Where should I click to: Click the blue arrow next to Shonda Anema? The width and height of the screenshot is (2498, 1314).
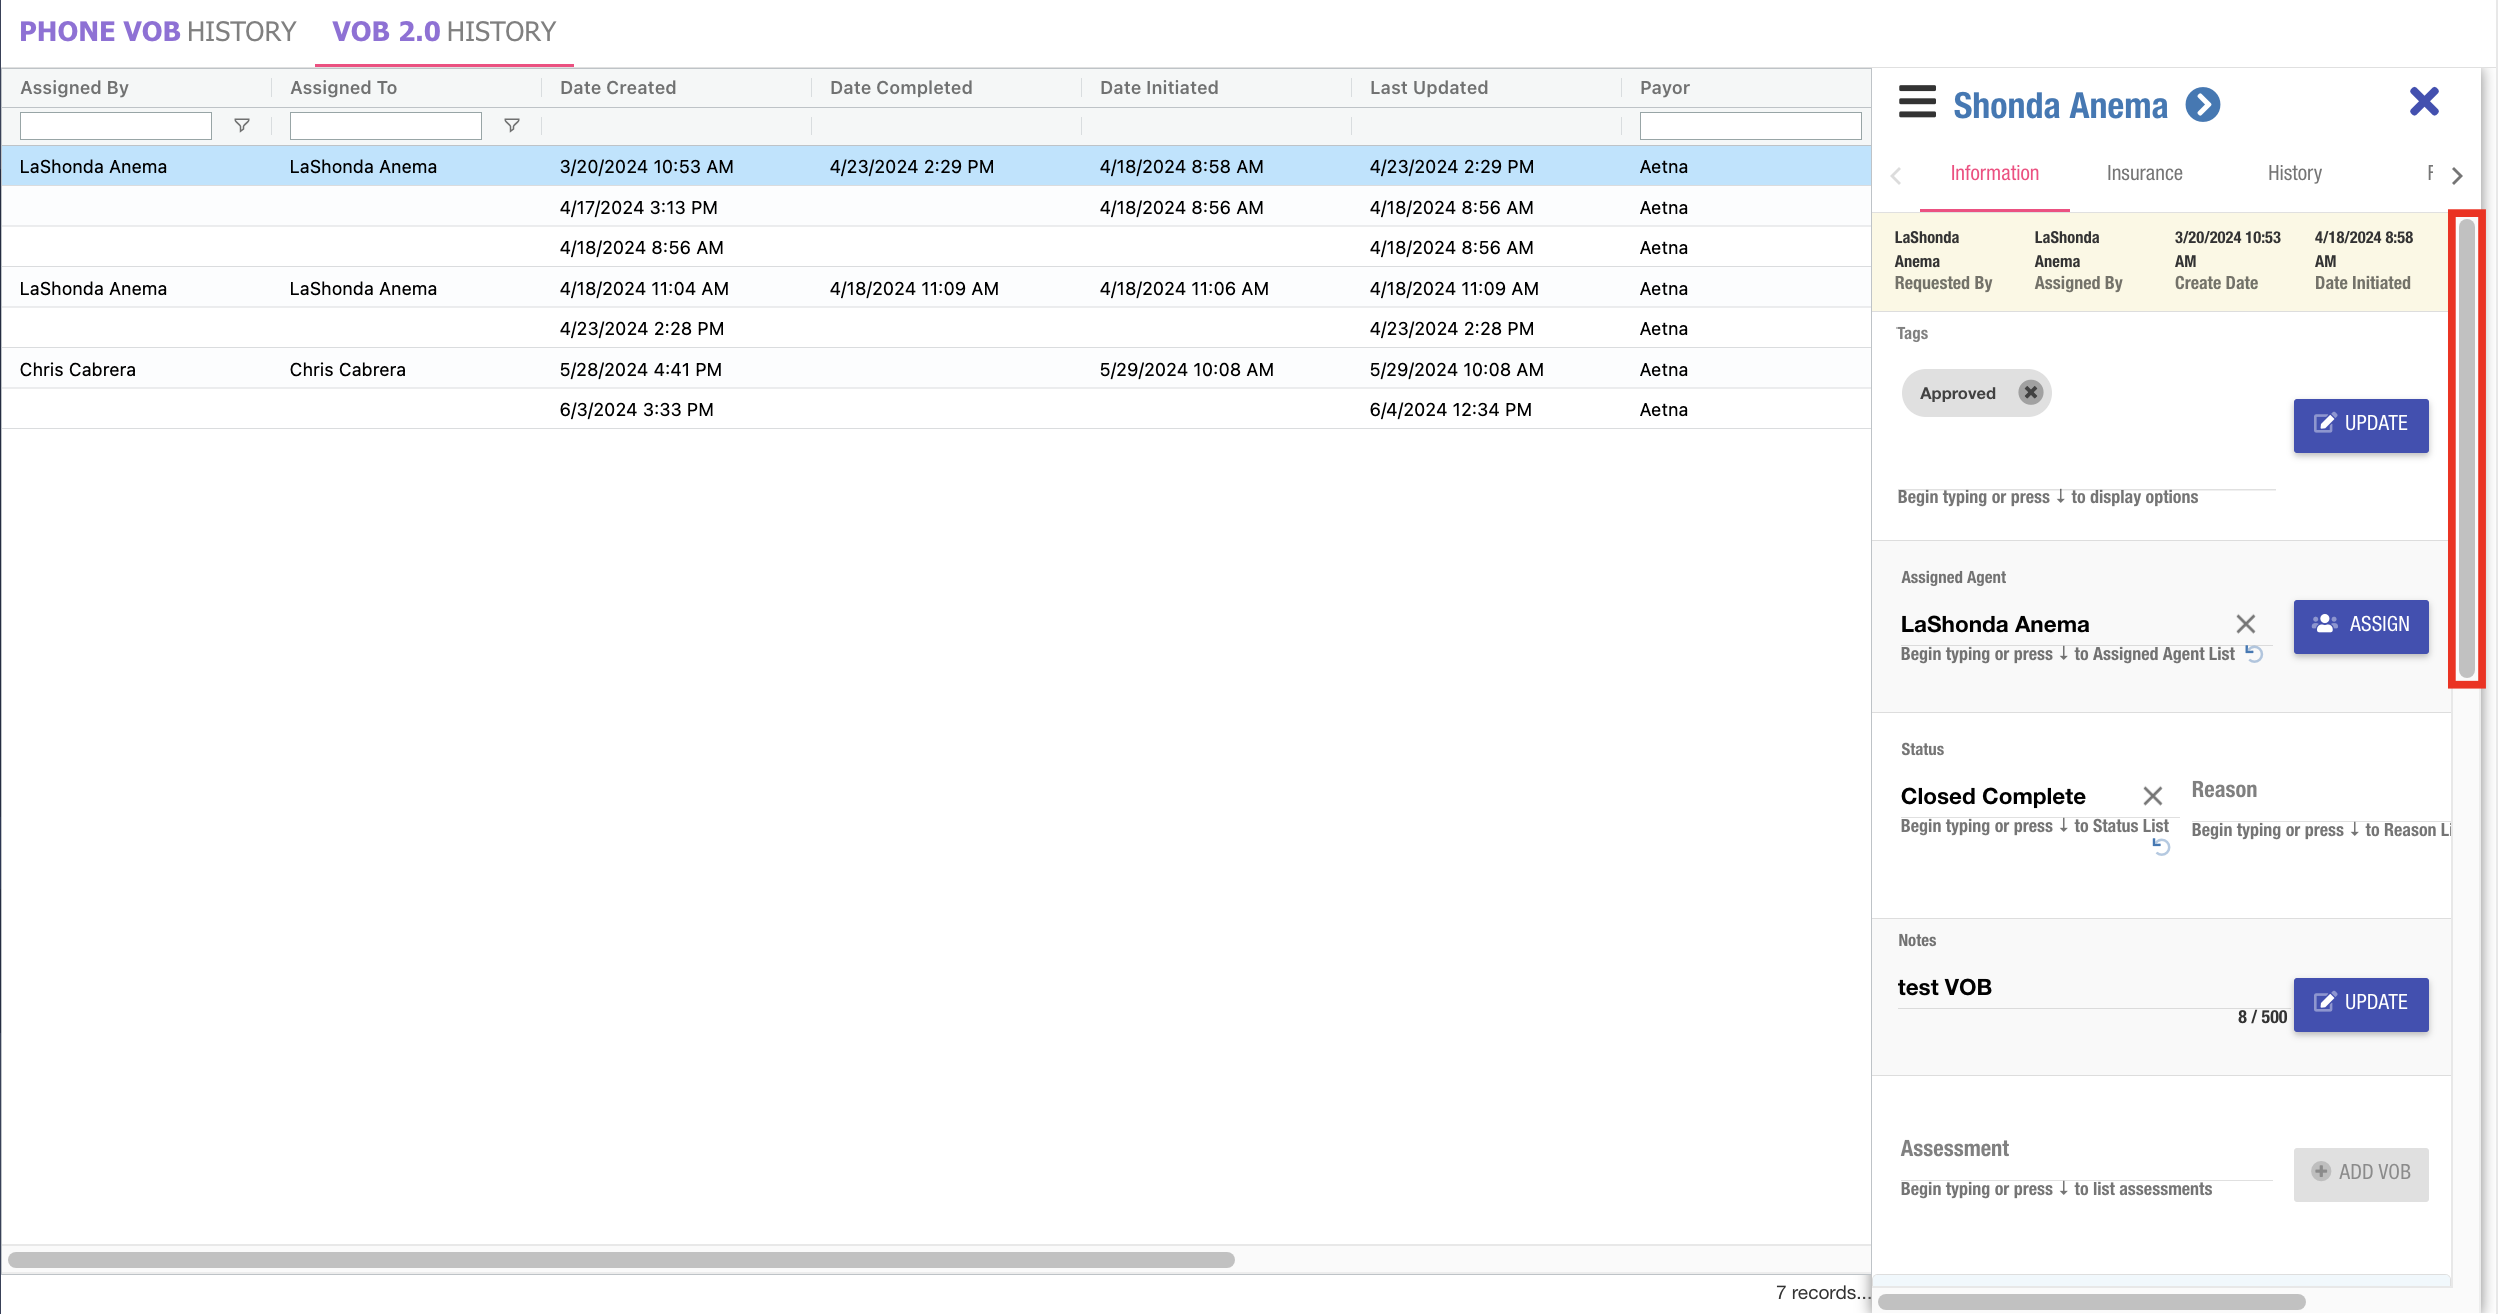[x=2202, y=105]
